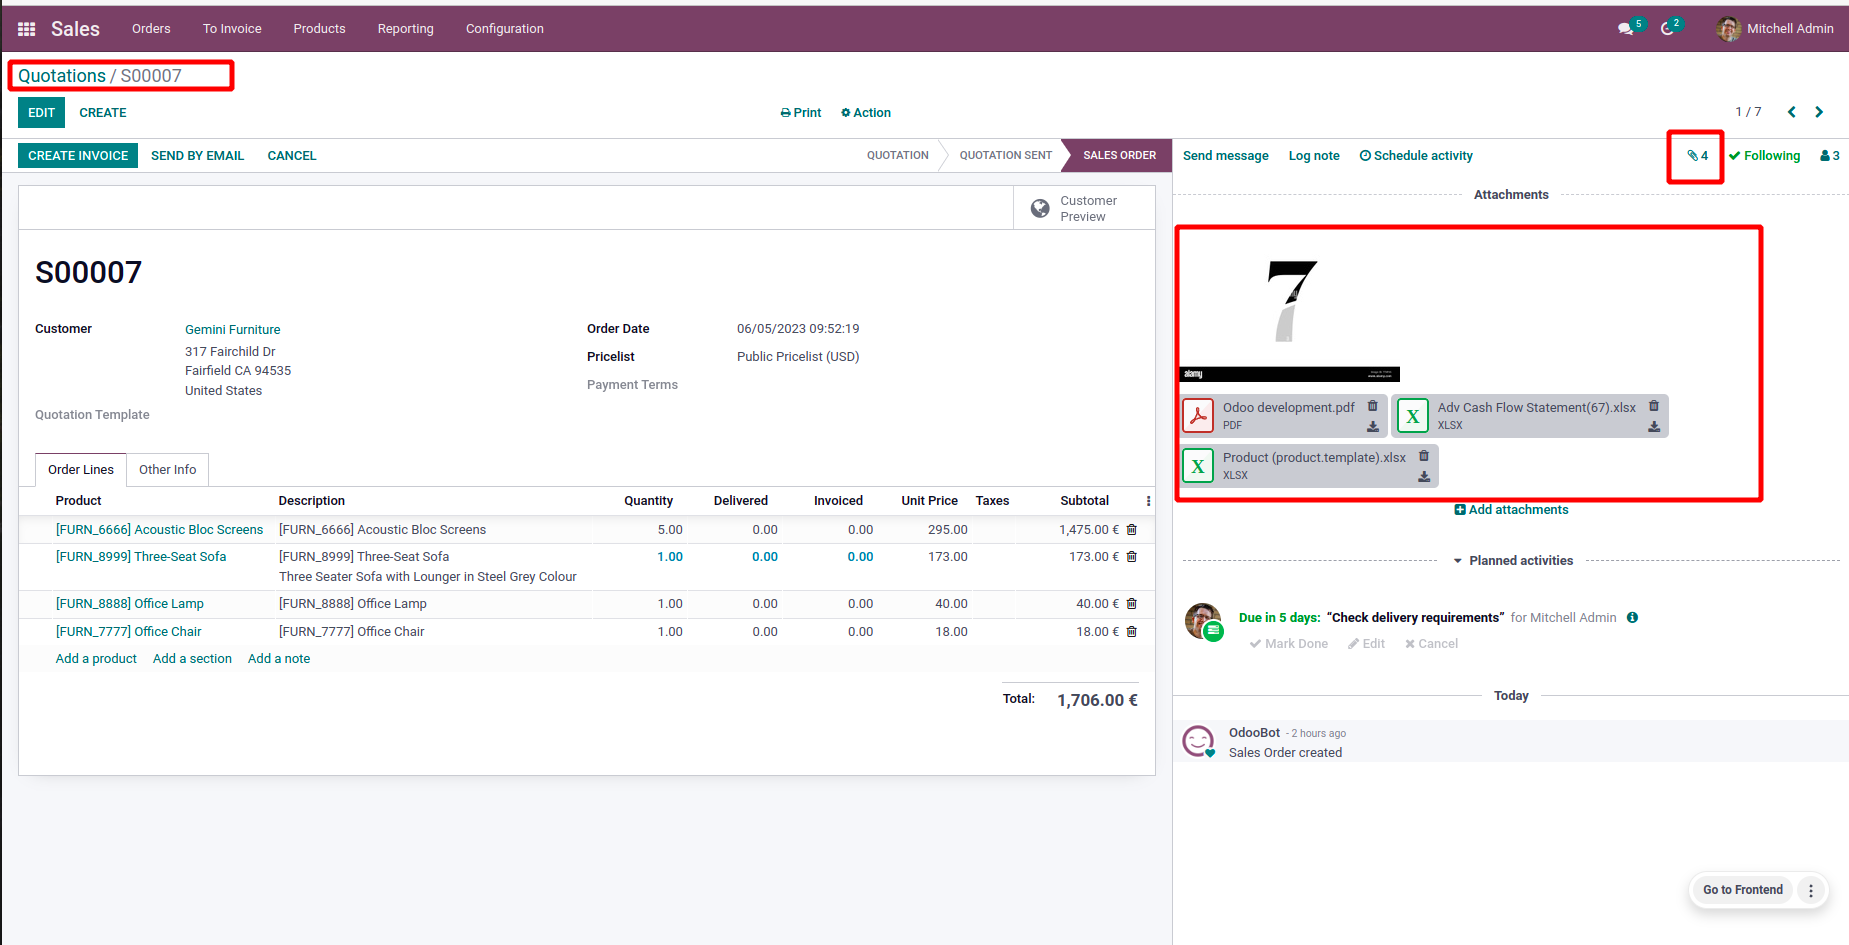1849x945 pixels.
Task: Mark Done the delivery requirements activity
Action: [1289, 644]
